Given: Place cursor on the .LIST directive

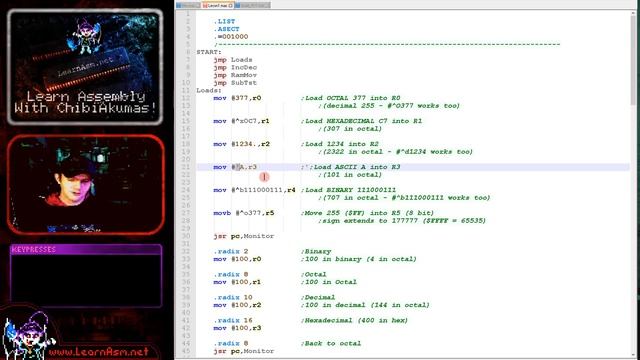Looking at the screenshot, I should [x=224, y=21].
